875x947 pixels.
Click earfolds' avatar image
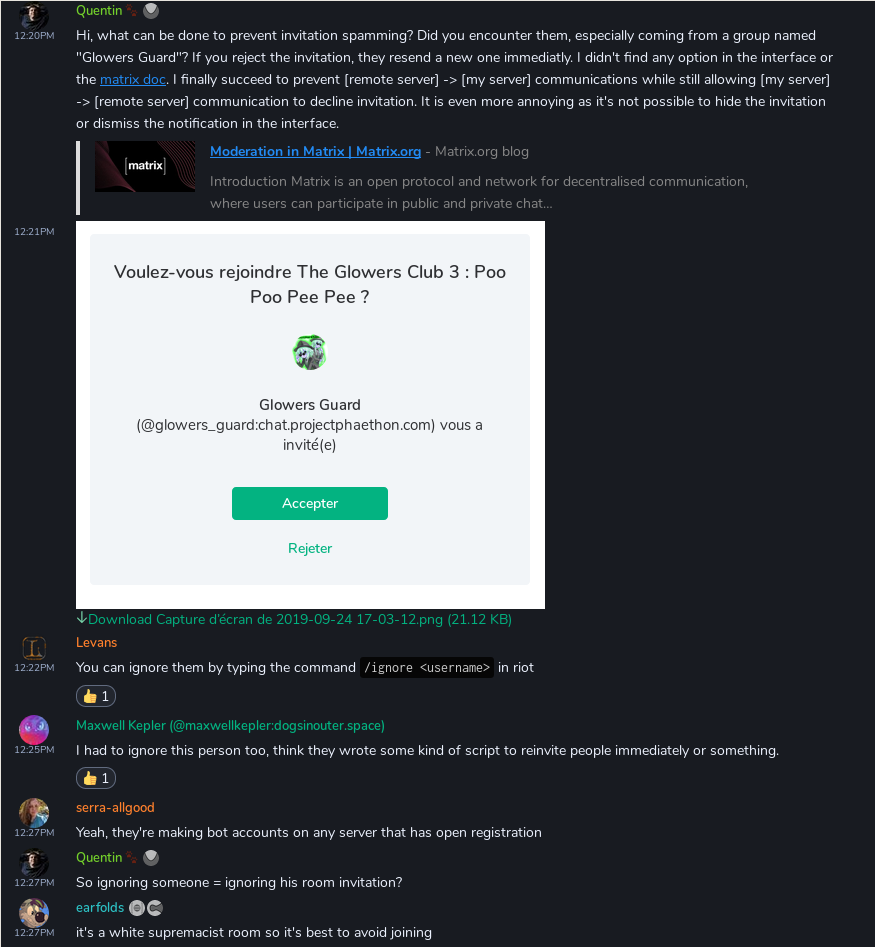pos(34,913)
